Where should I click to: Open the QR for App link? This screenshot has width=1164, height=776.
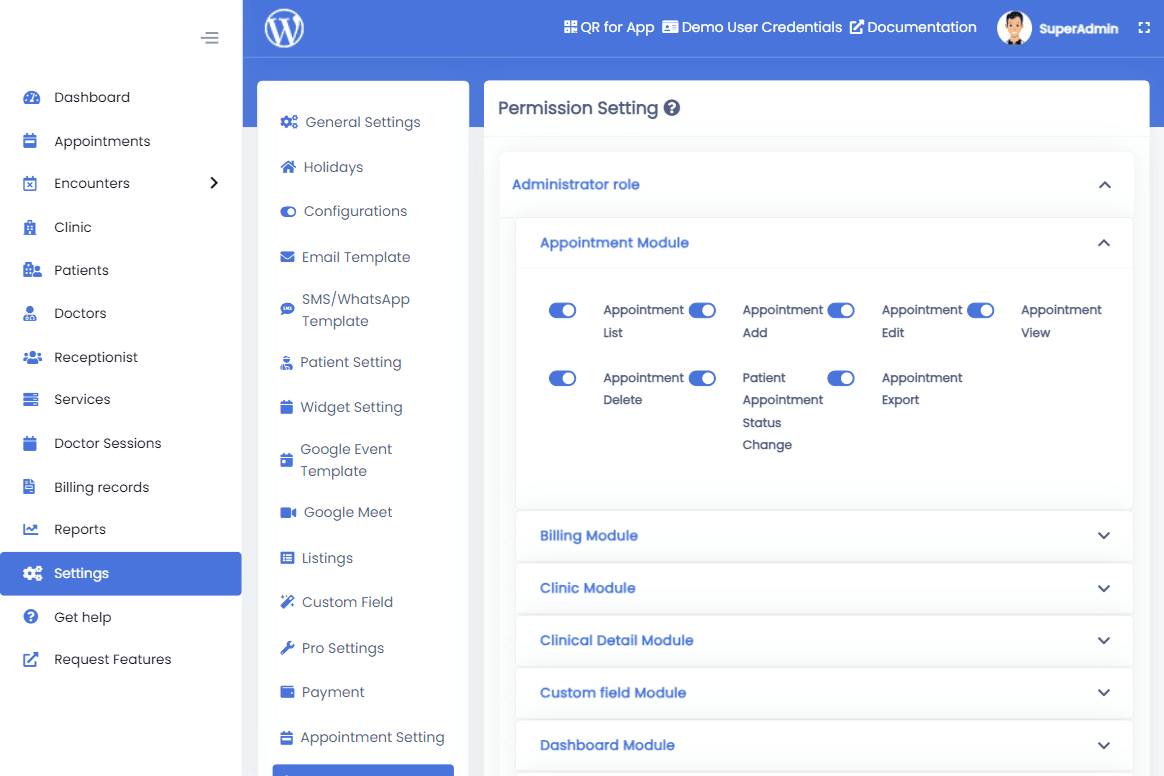click(609, 27)
